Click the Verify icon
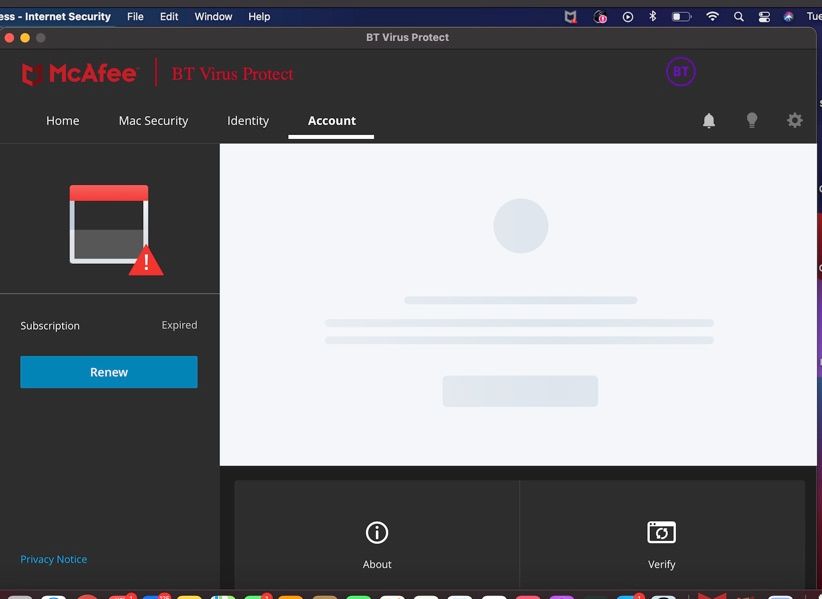 661,533
